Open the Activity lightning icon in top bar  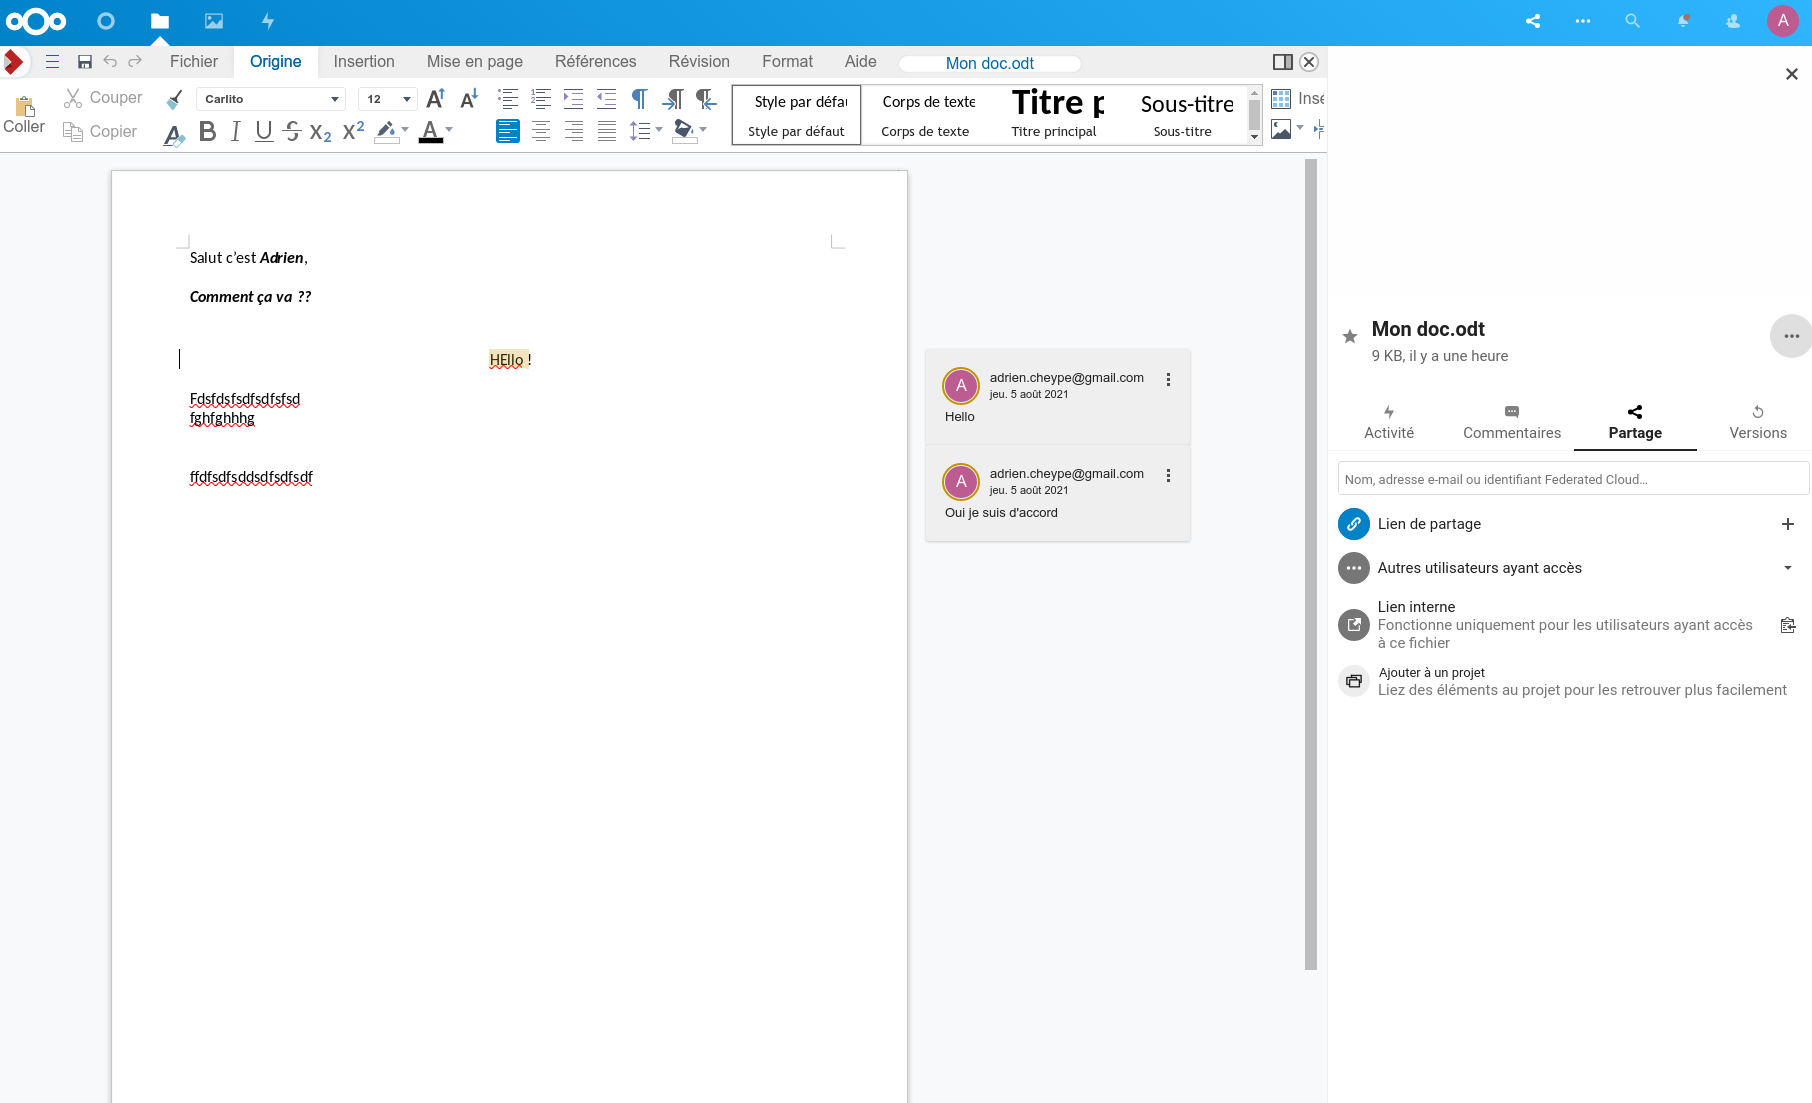[268, 21]
